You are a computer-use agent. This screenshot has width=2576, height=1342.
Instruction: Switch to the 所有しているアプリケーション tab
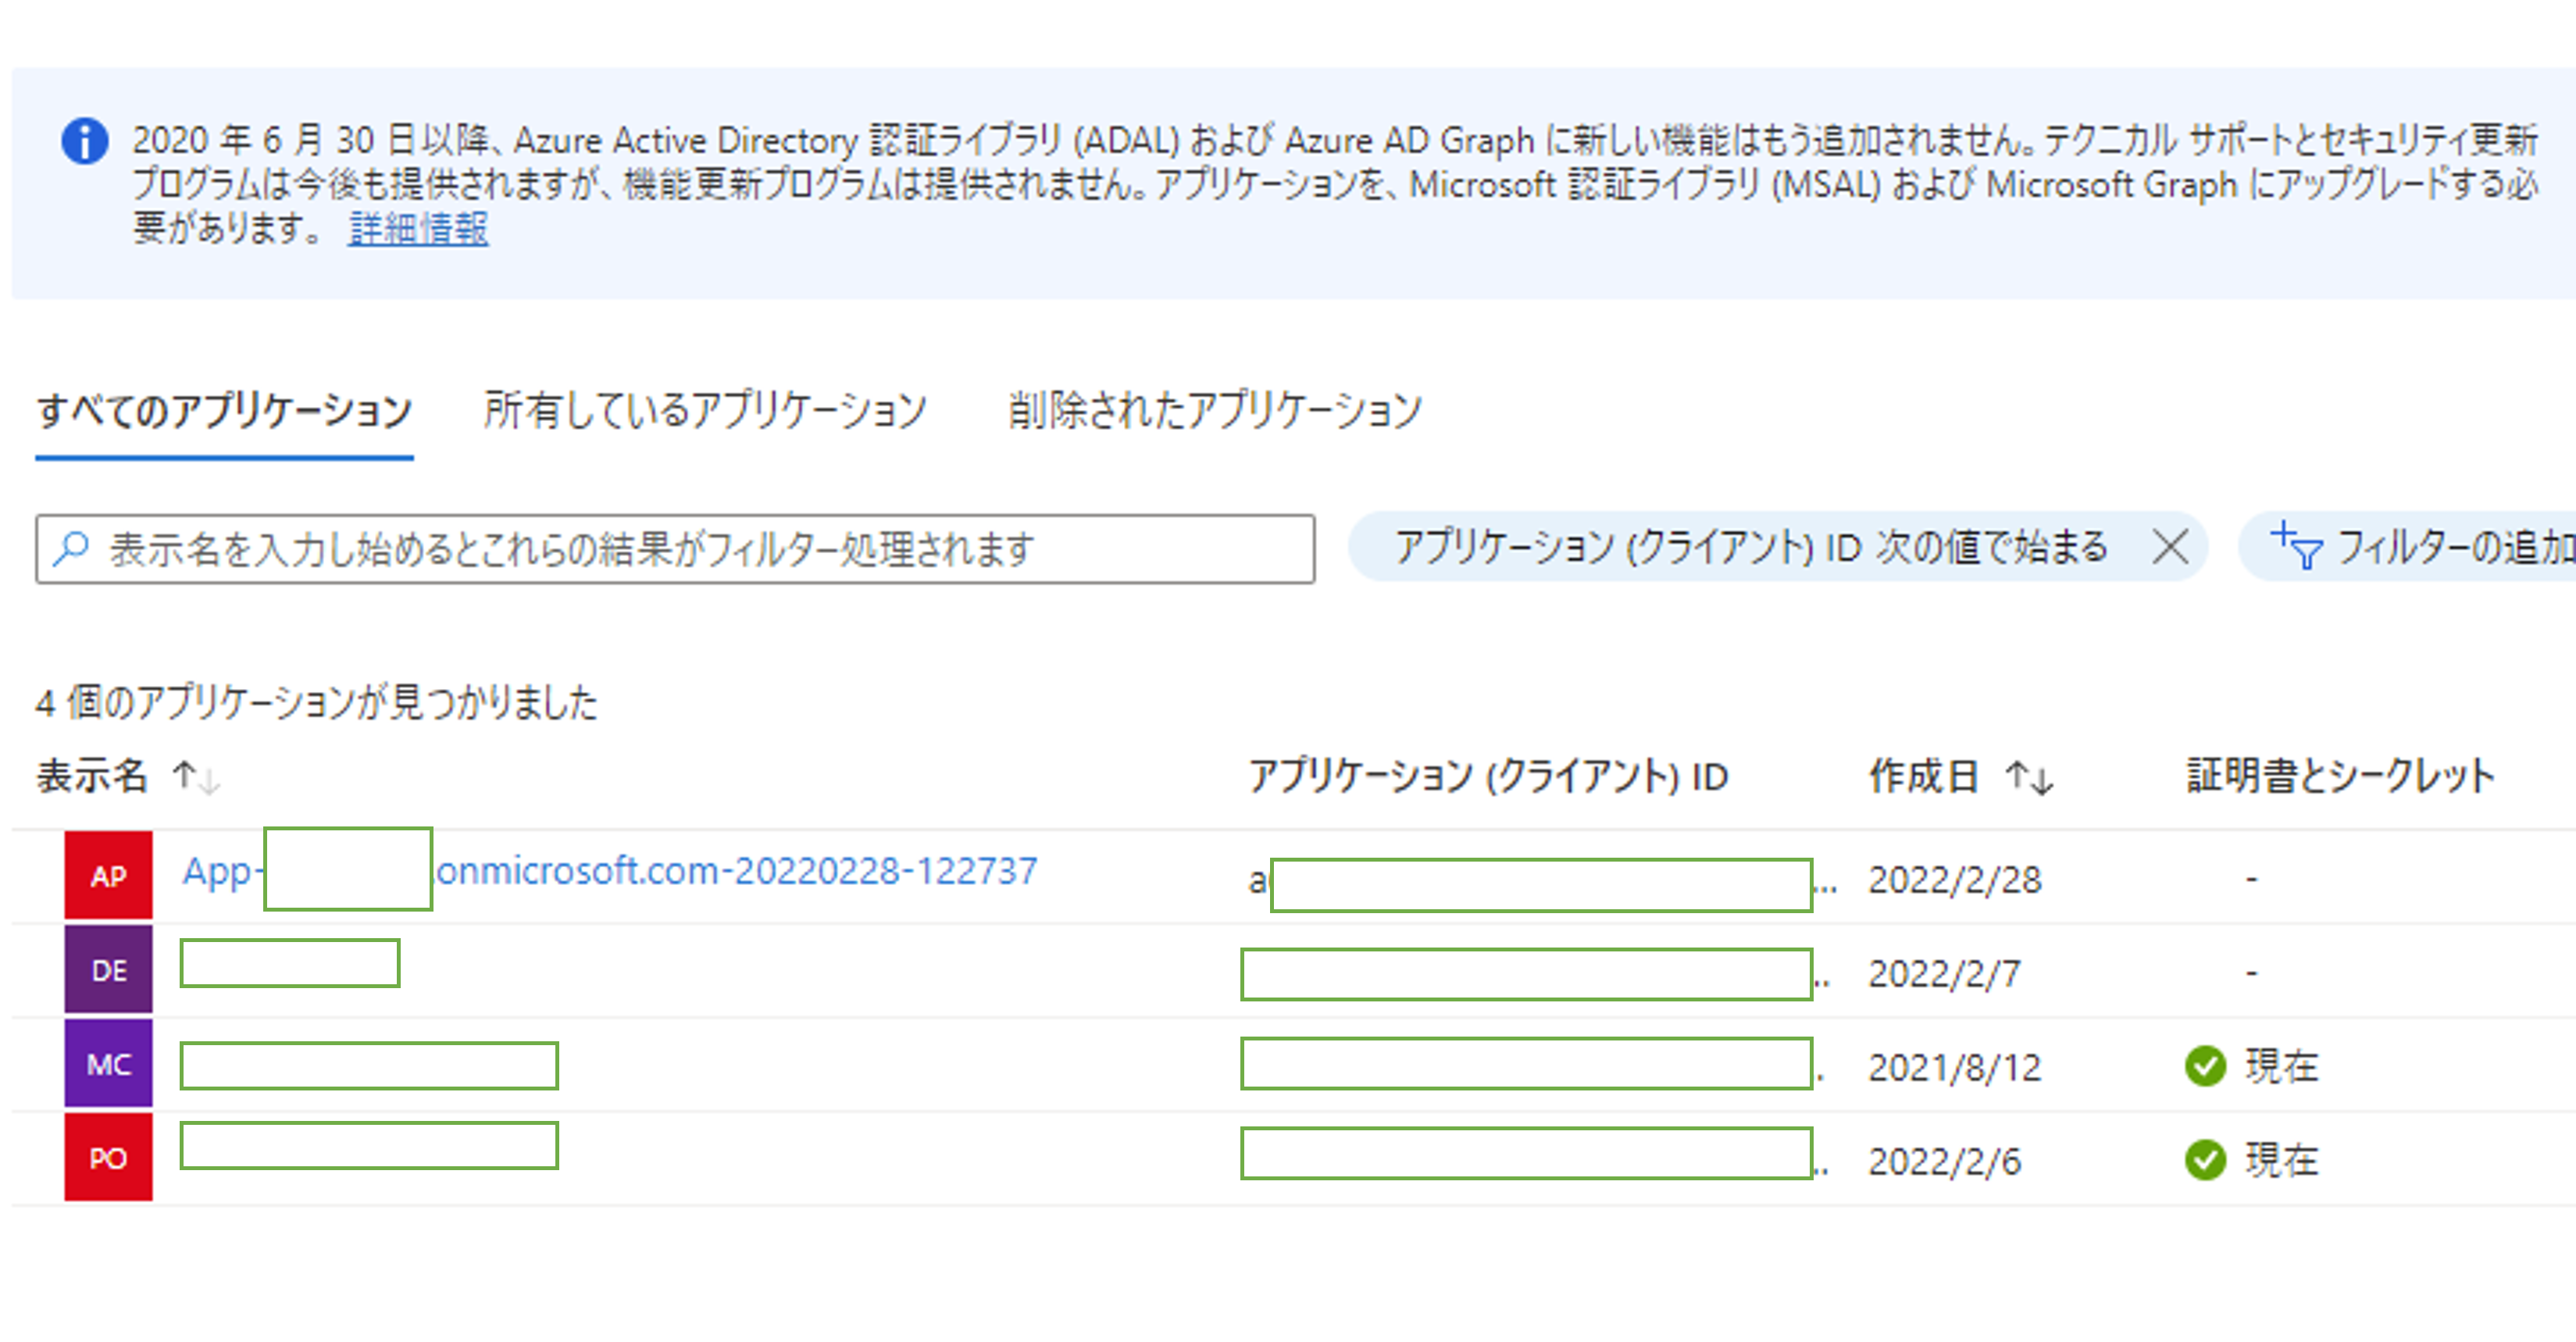[x=706, y=411]
